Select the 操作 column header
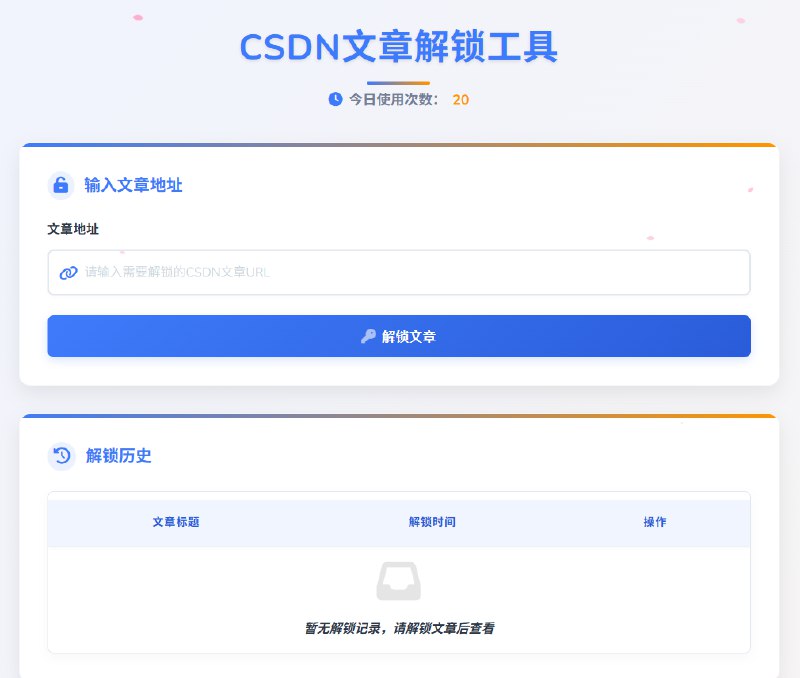The image size is (800, 678). (655, 523)
